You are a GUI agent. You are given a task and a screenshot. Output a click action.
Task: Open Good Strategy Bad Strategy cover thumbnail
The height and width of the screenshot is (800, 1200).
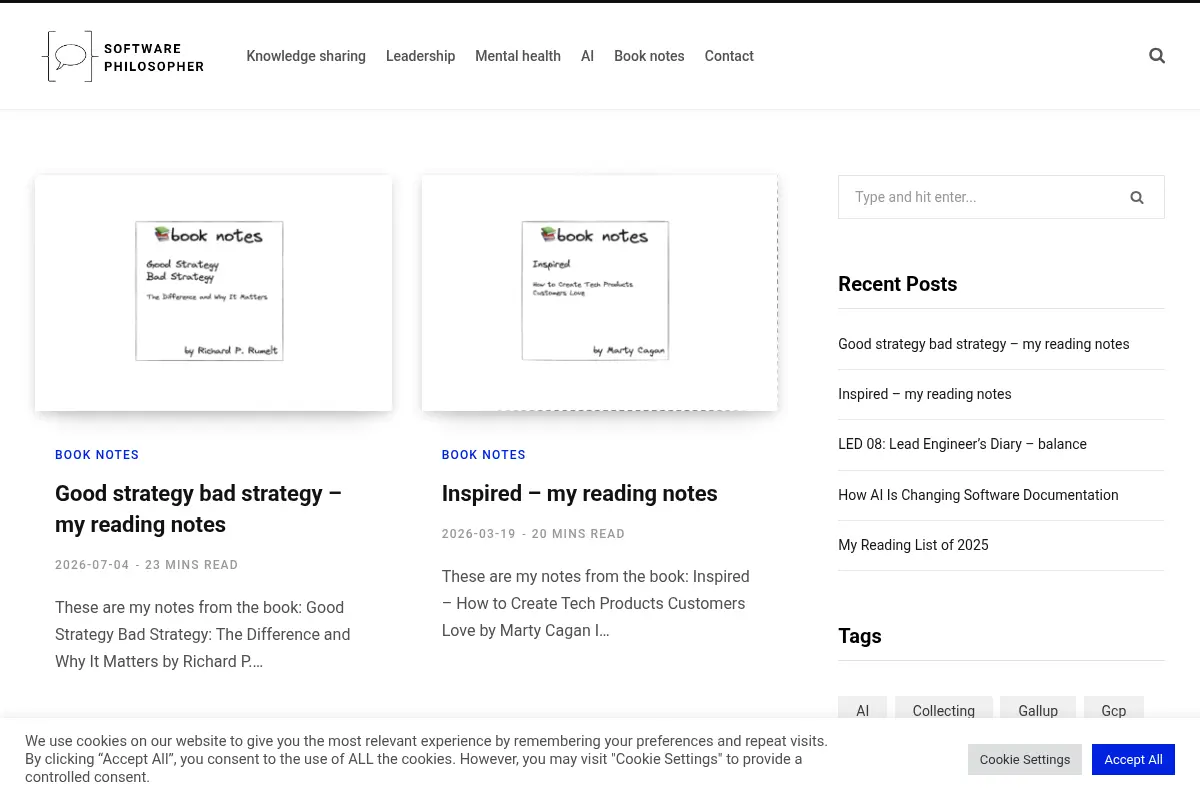tap(213, 293)
